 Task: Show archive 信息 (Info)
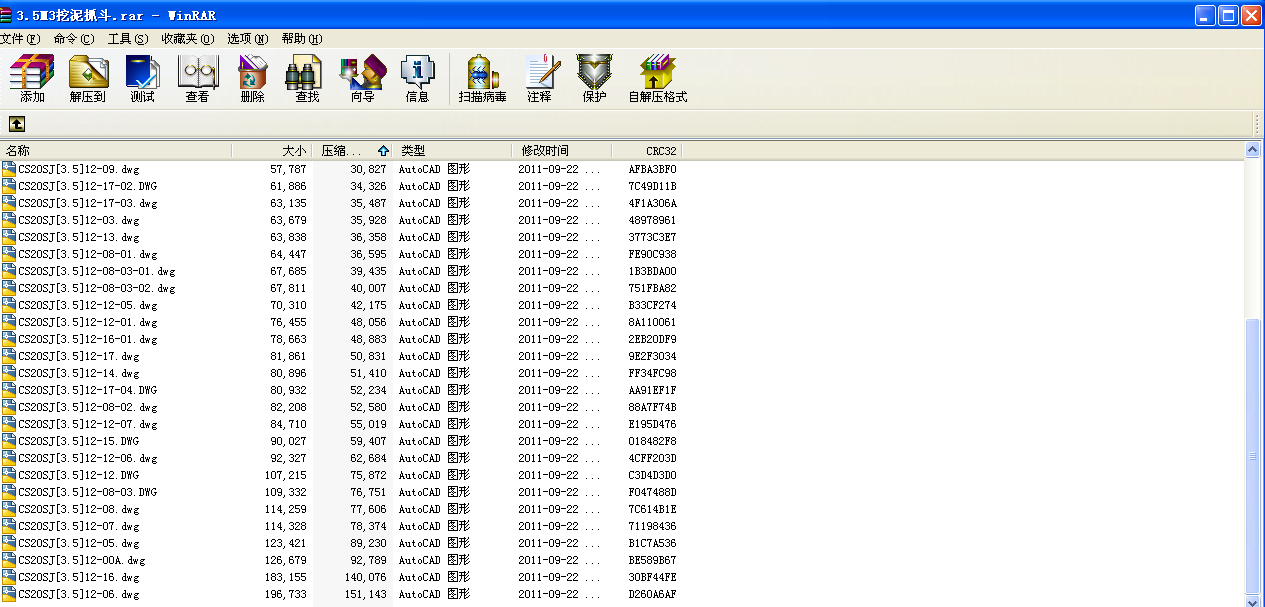(x=417, y=79)
